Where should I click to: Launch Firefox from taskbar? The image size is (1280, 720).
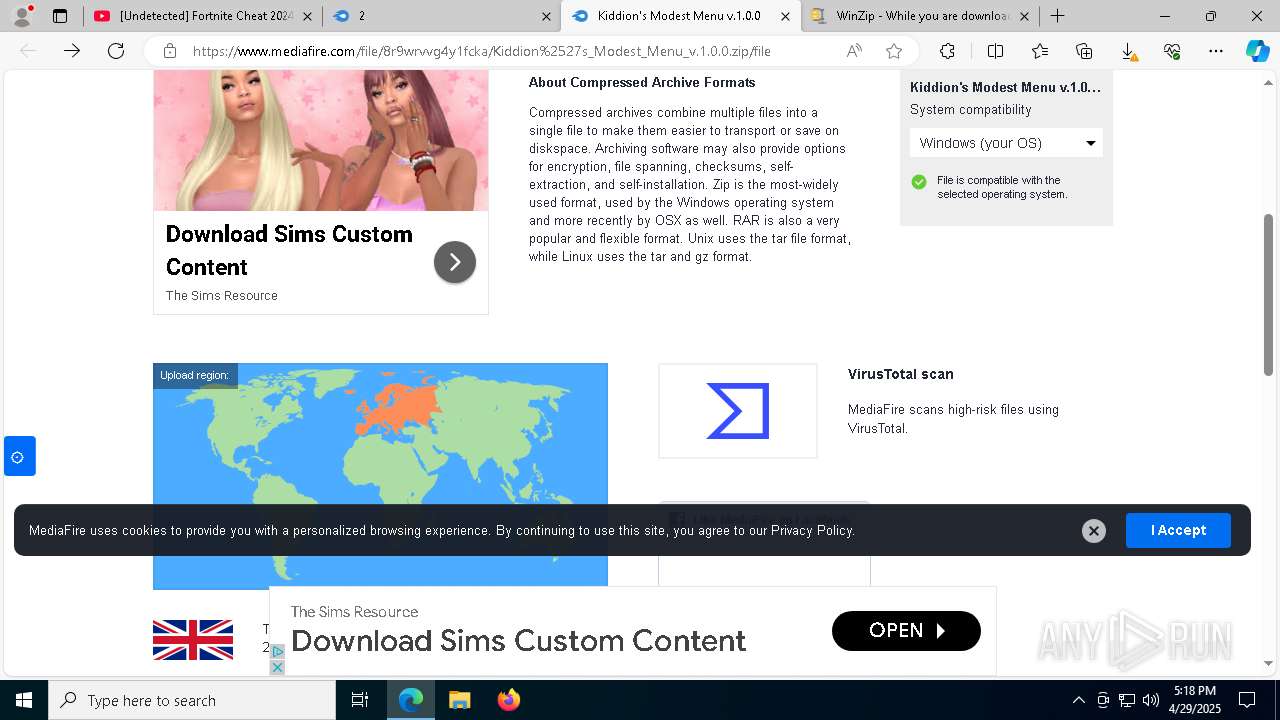click(x=509, y=700)
